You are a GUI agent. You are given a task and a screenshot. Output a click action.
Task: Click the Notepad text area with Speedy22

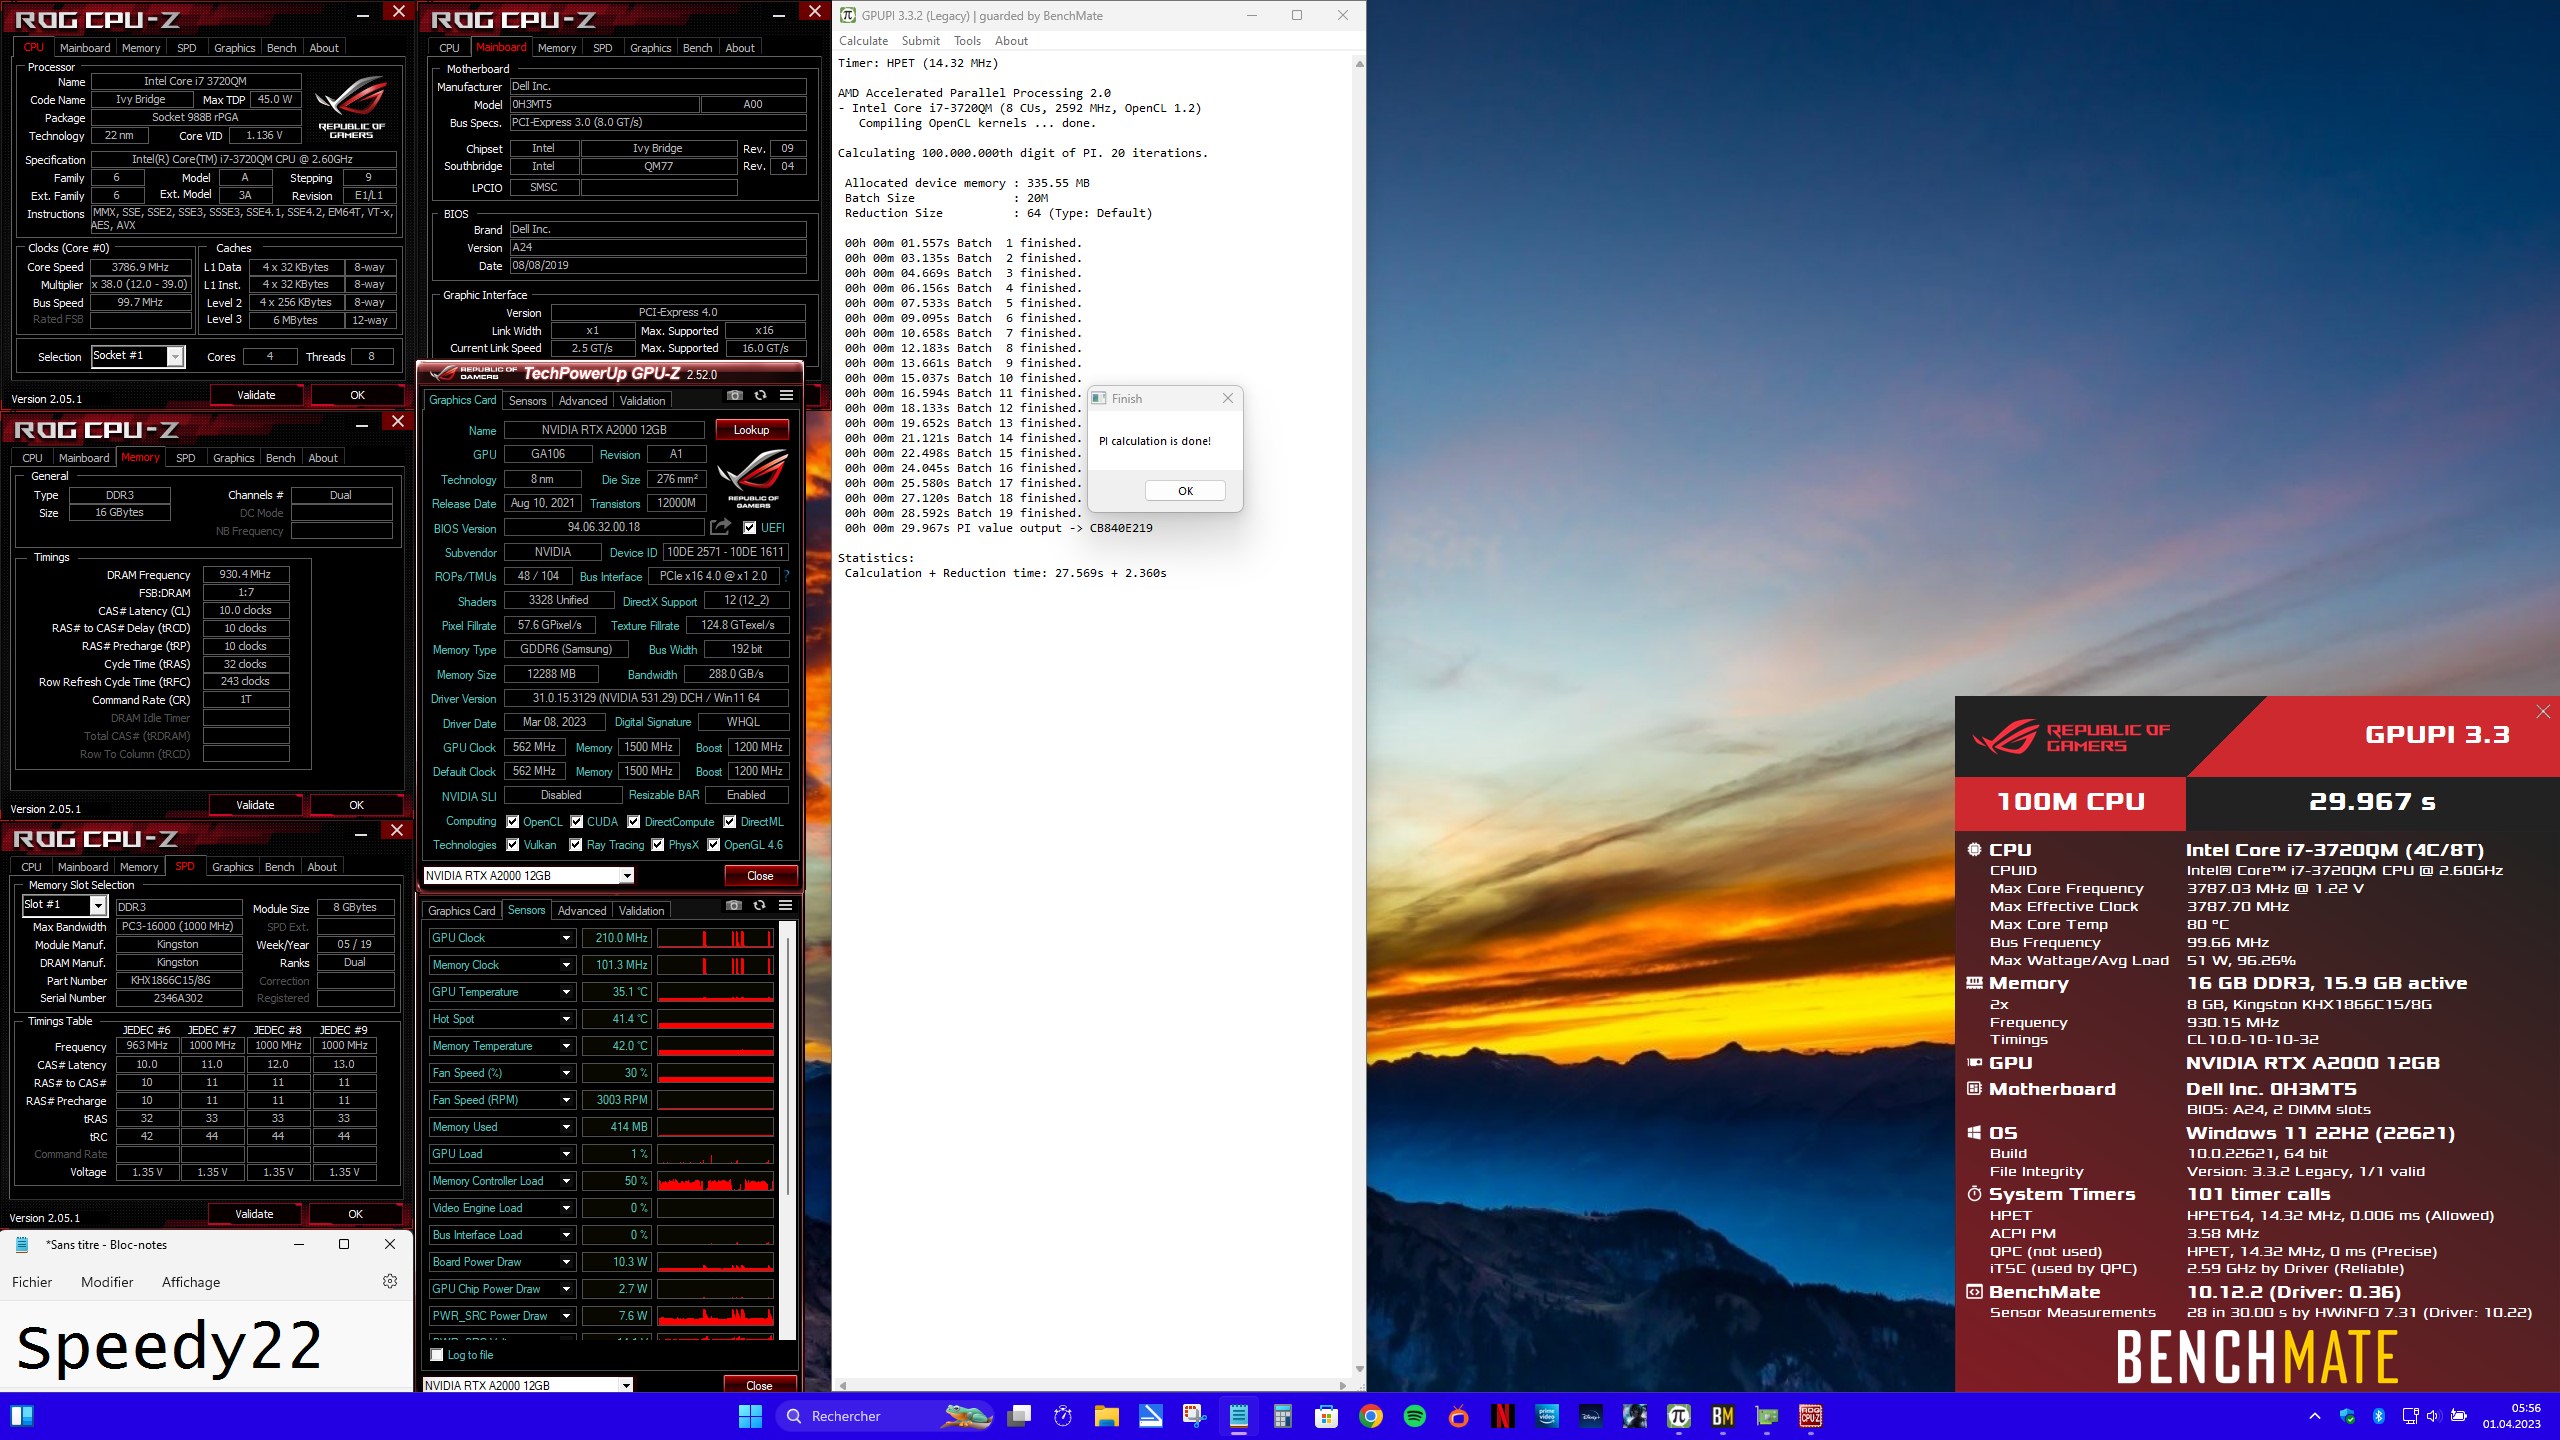[206, 1345]
